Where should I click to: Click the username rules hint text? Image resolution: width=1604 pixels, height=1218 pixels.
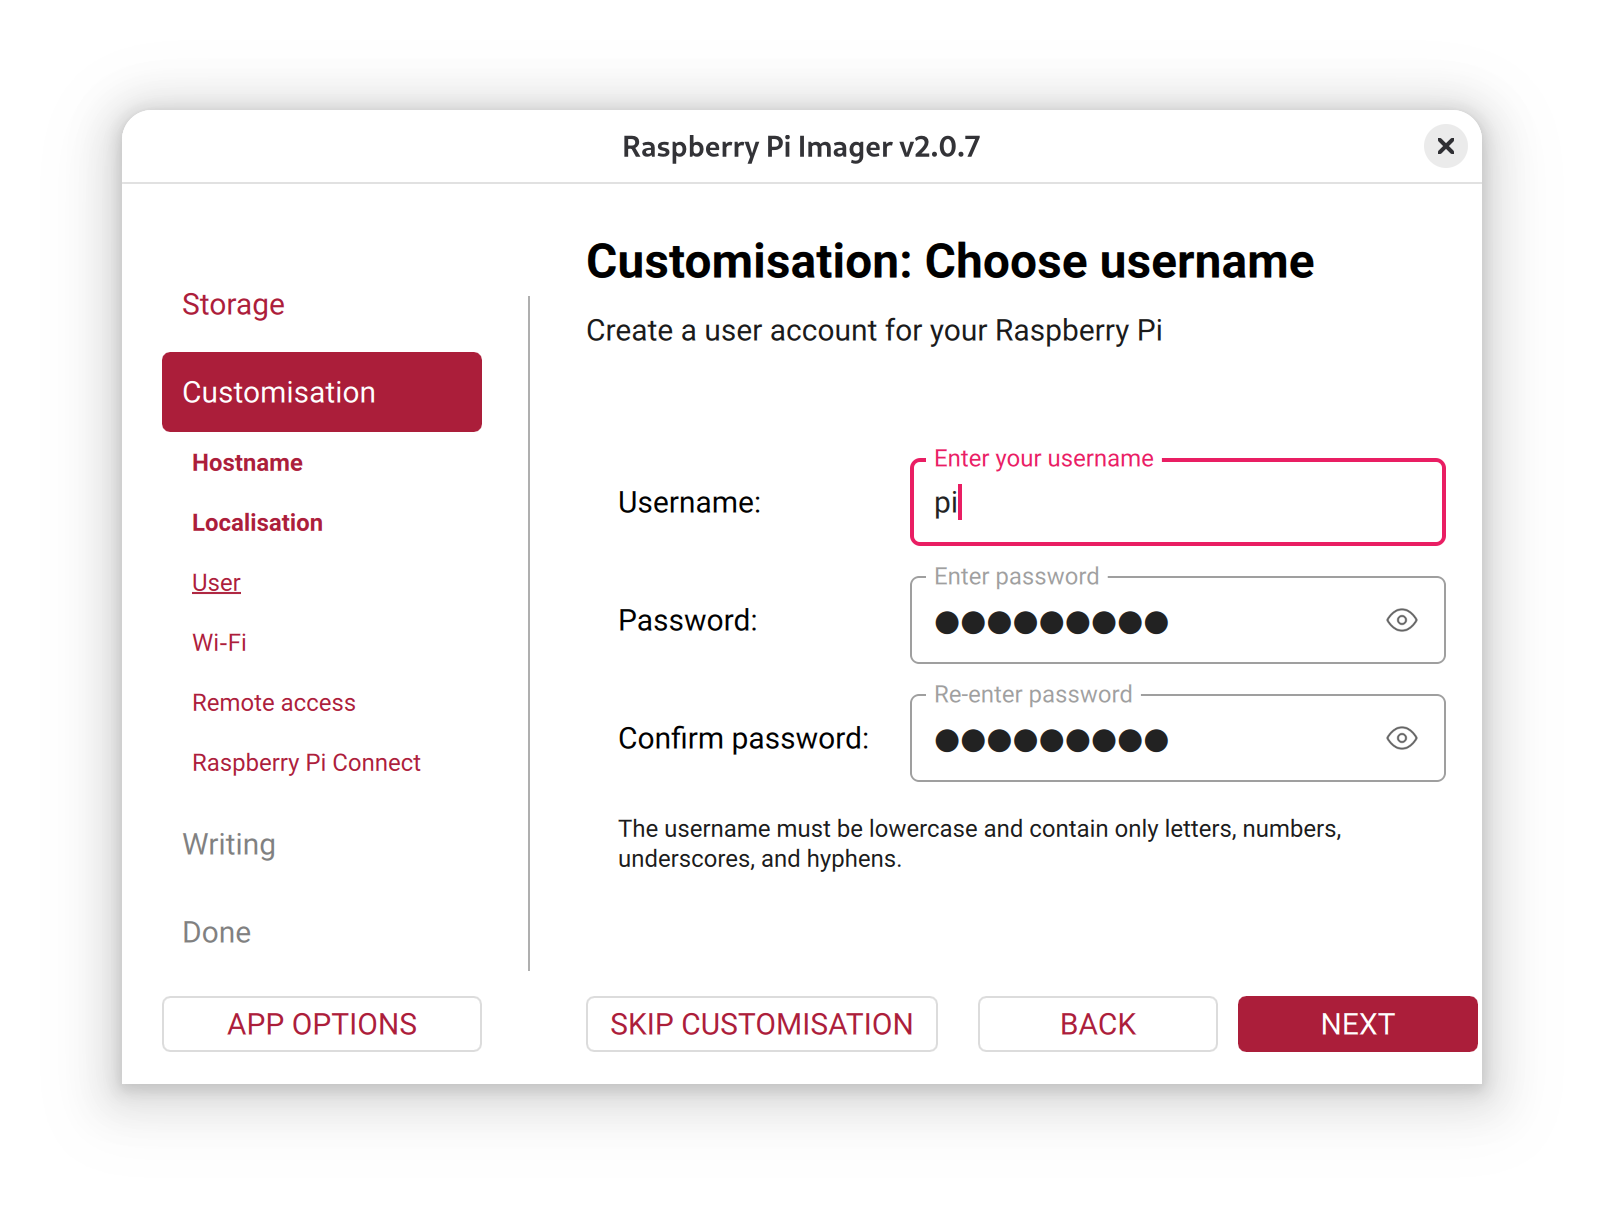979,844
